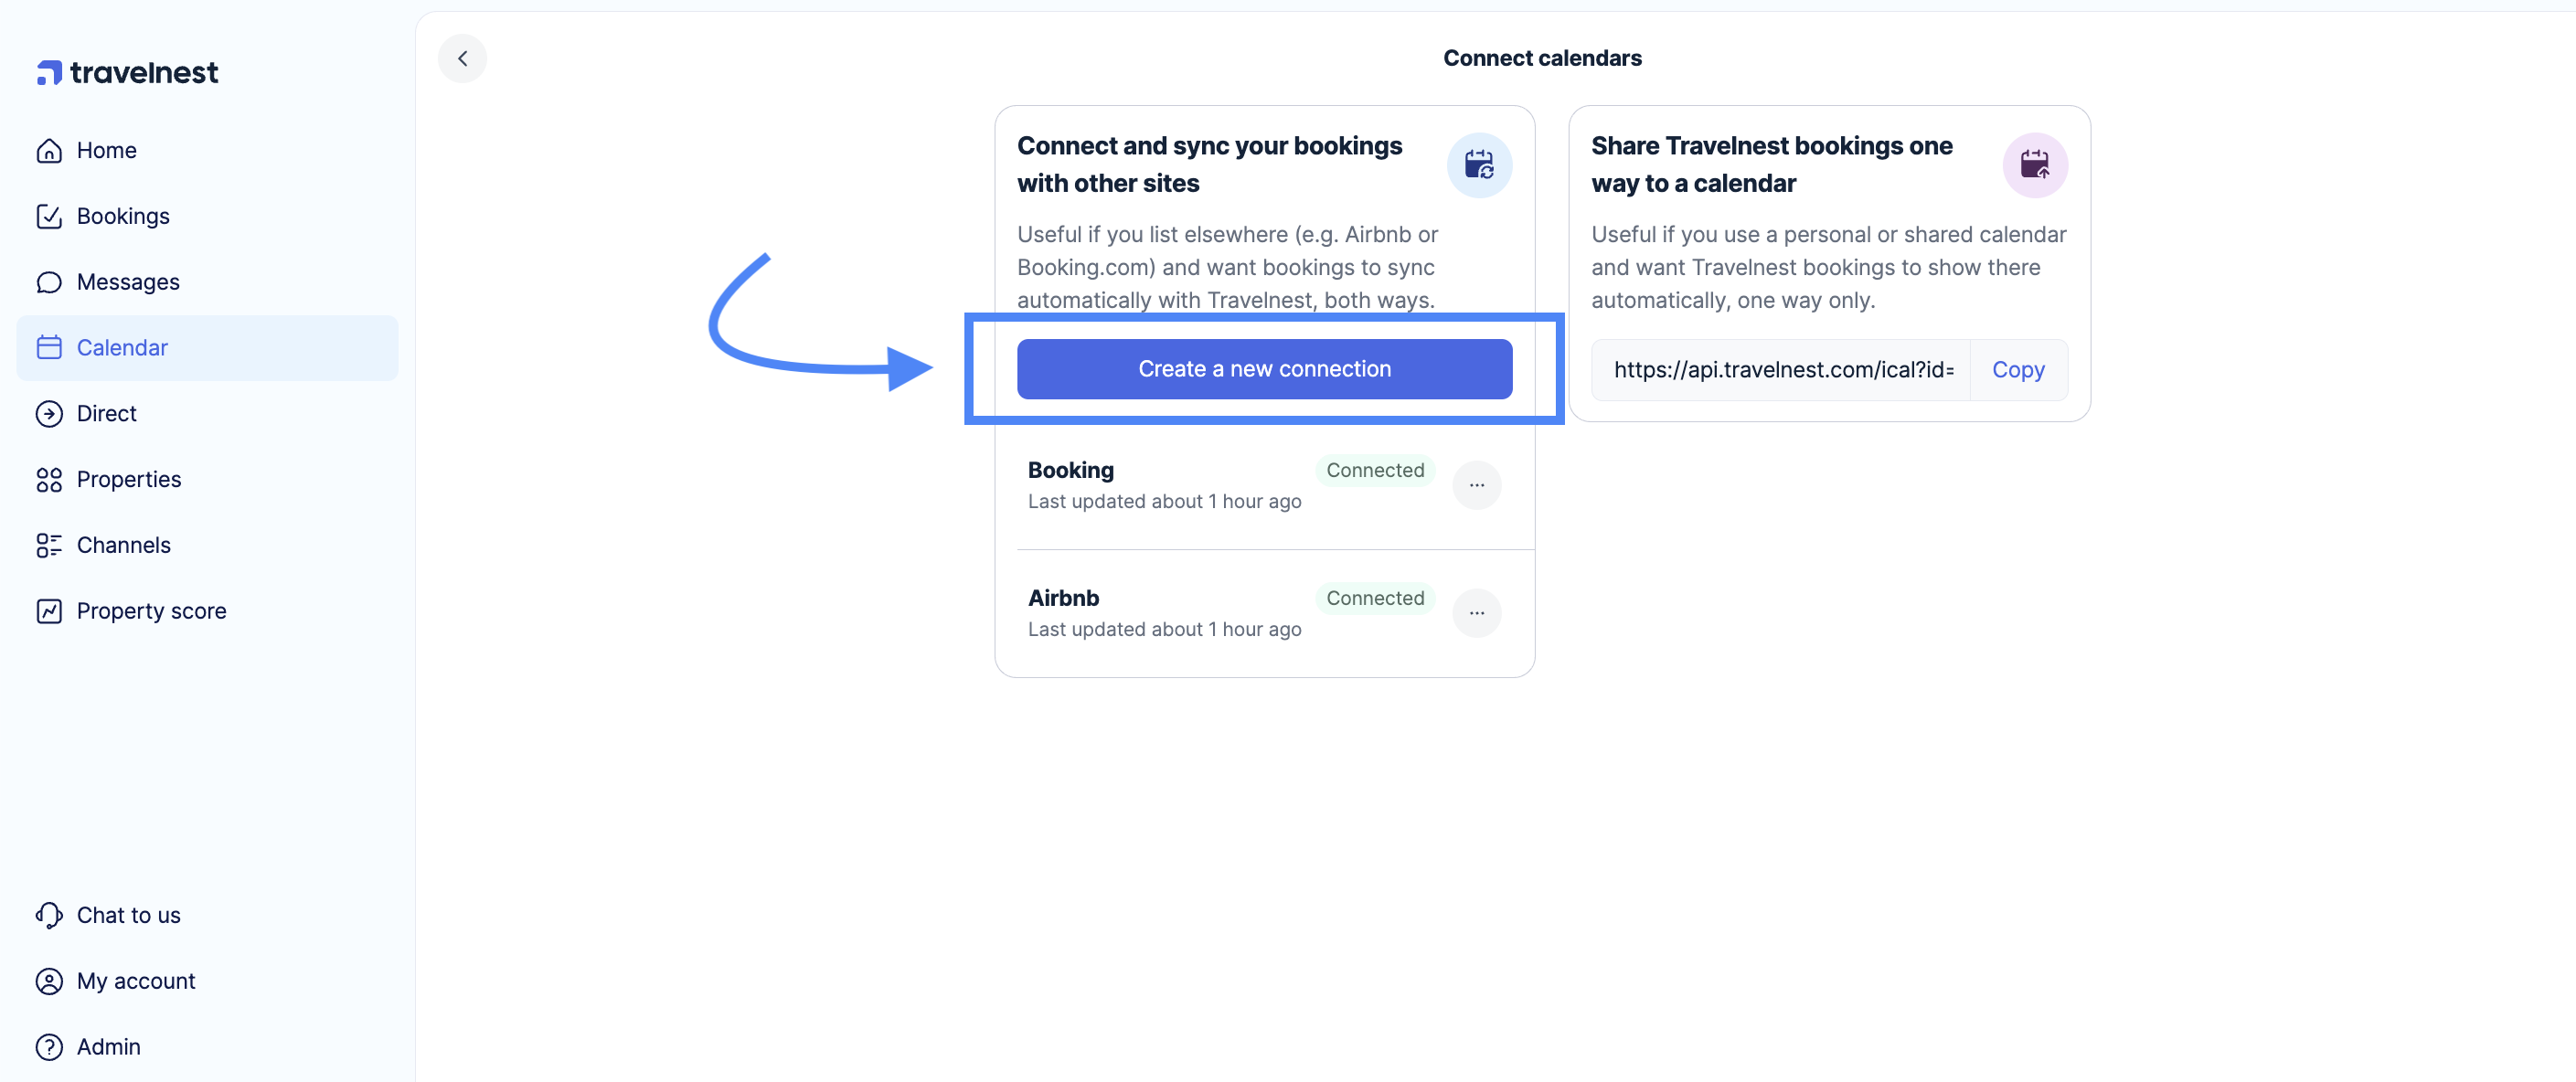Click the back chevron at top left
2576x1082 pixels.
(x=462, y=58)
